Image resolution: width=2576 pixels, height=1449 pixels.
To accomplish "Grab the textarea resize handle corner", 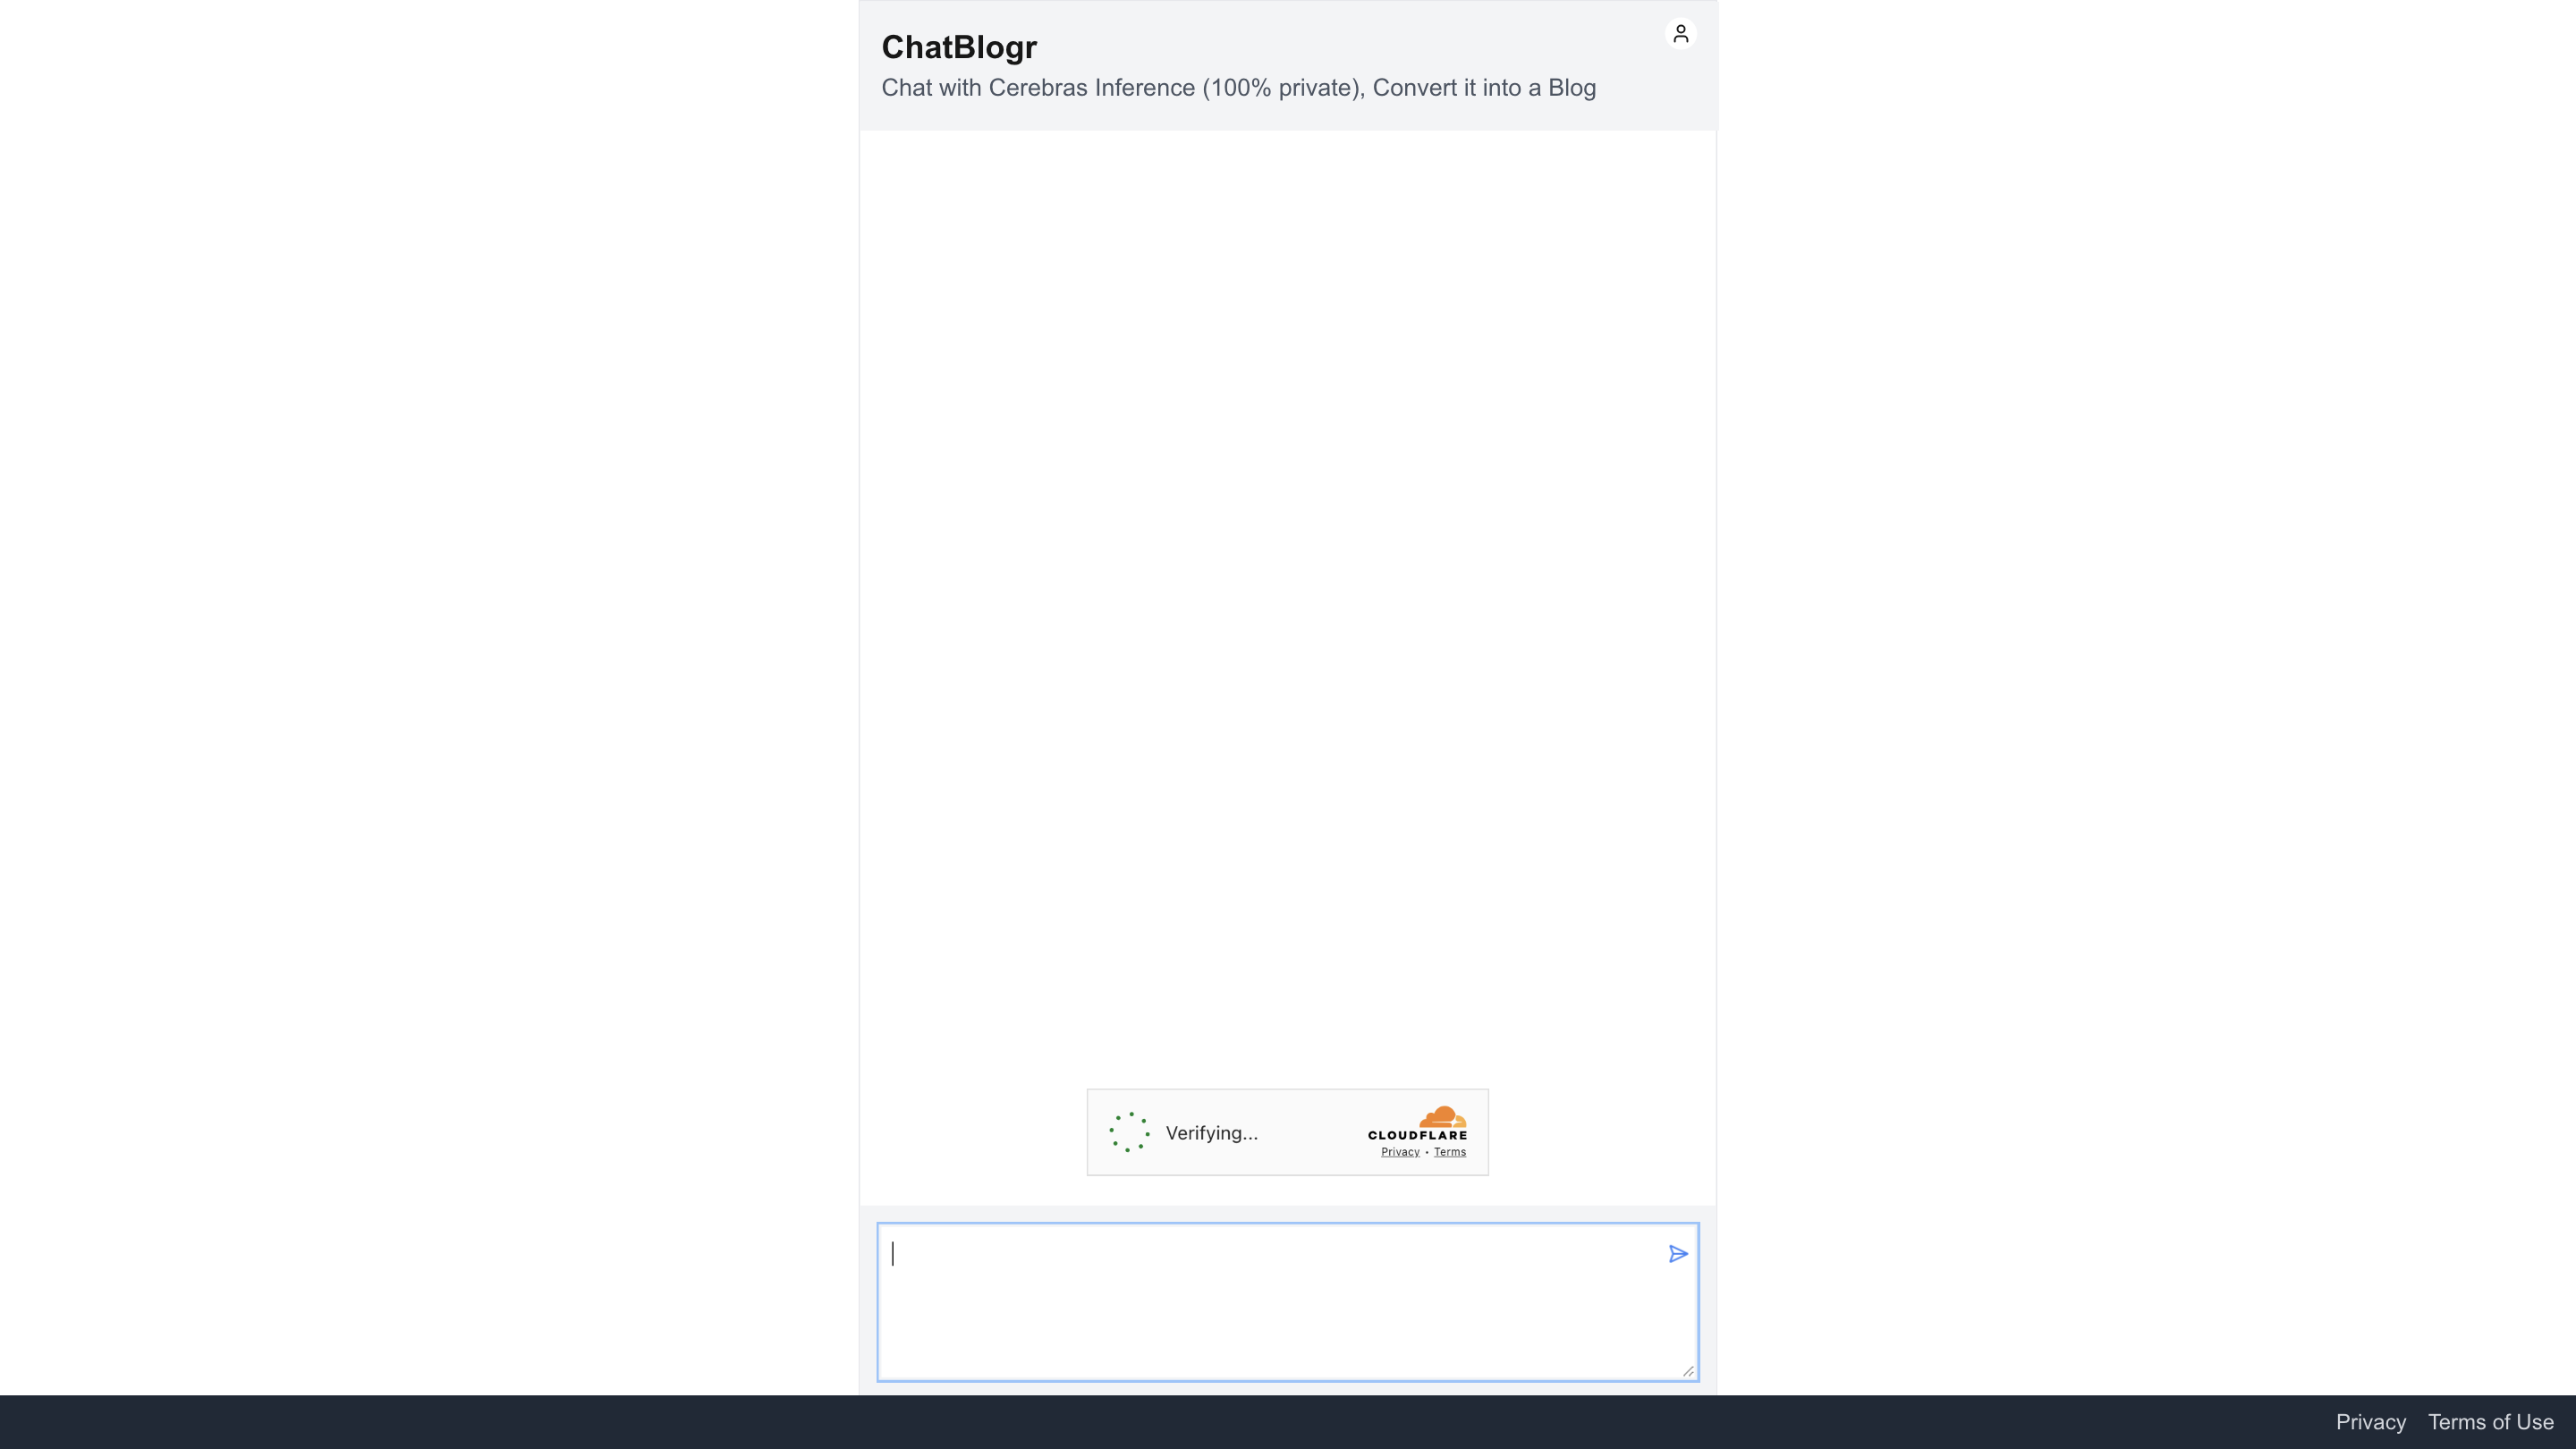I will coord(1688,1371).
